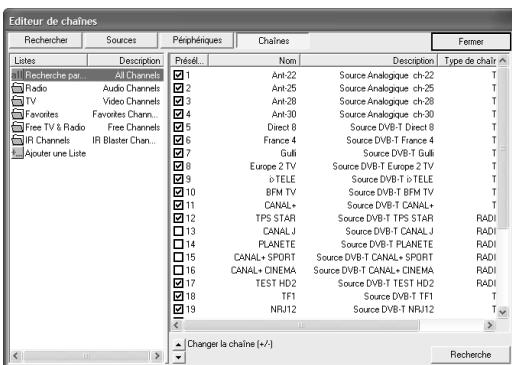Click 'Source DVB-T PLANETE' description
Screen dimensions: 512x365
tap(387, 244)
